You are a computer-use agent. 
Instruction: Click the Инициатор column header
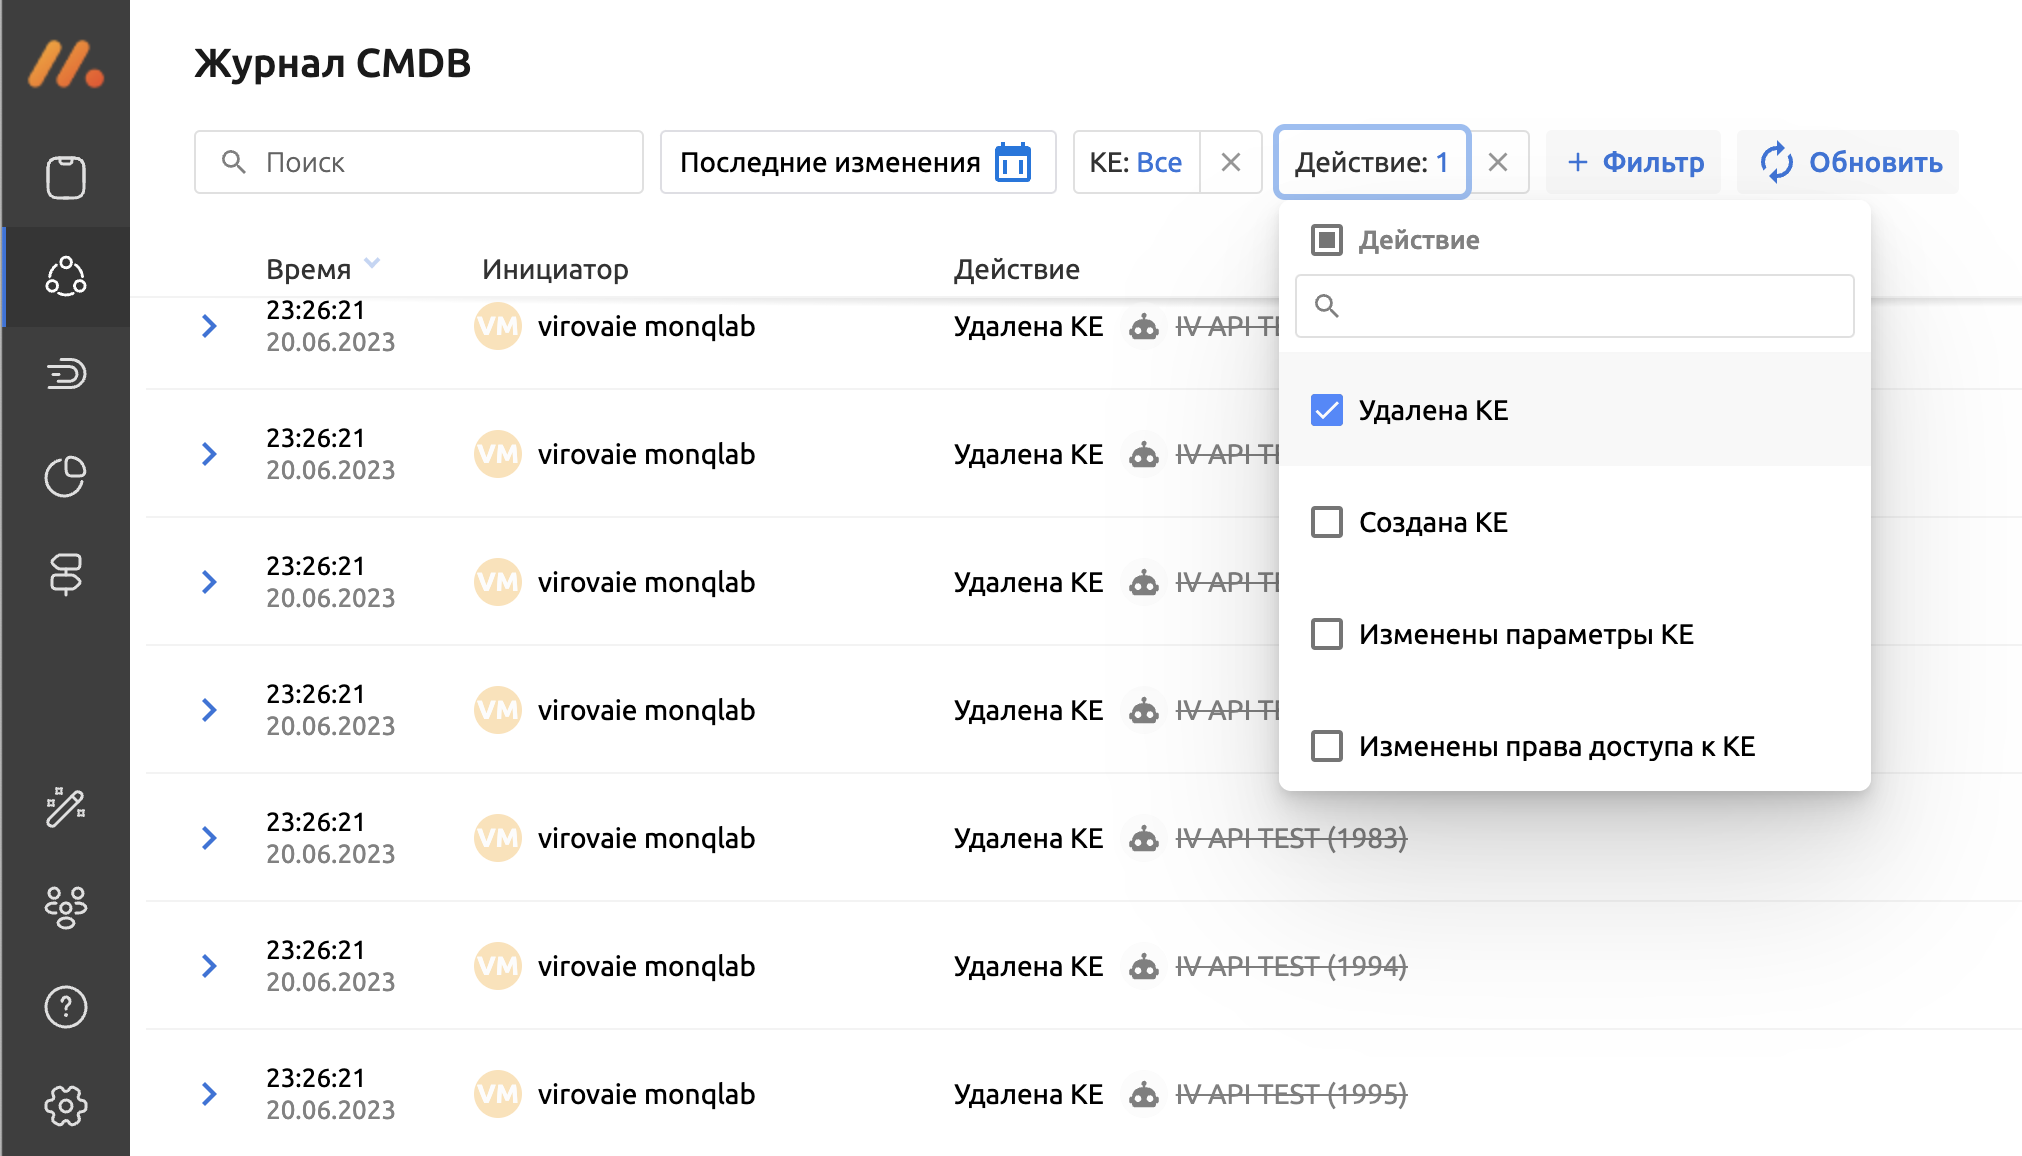[x=555, y=269]
